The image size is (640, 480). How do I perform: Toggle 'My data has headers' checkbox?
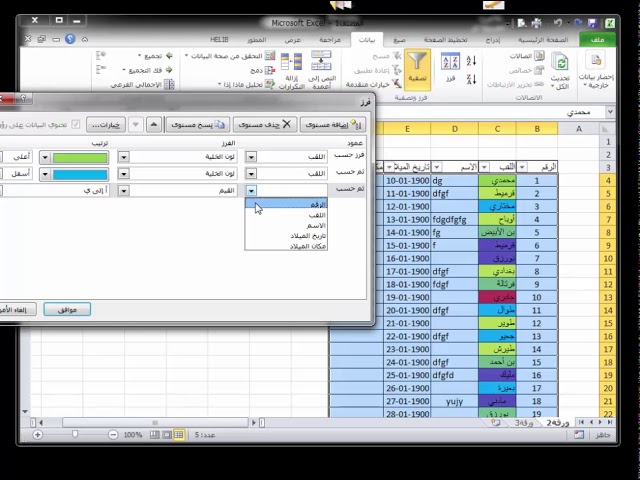coord(76,124)
